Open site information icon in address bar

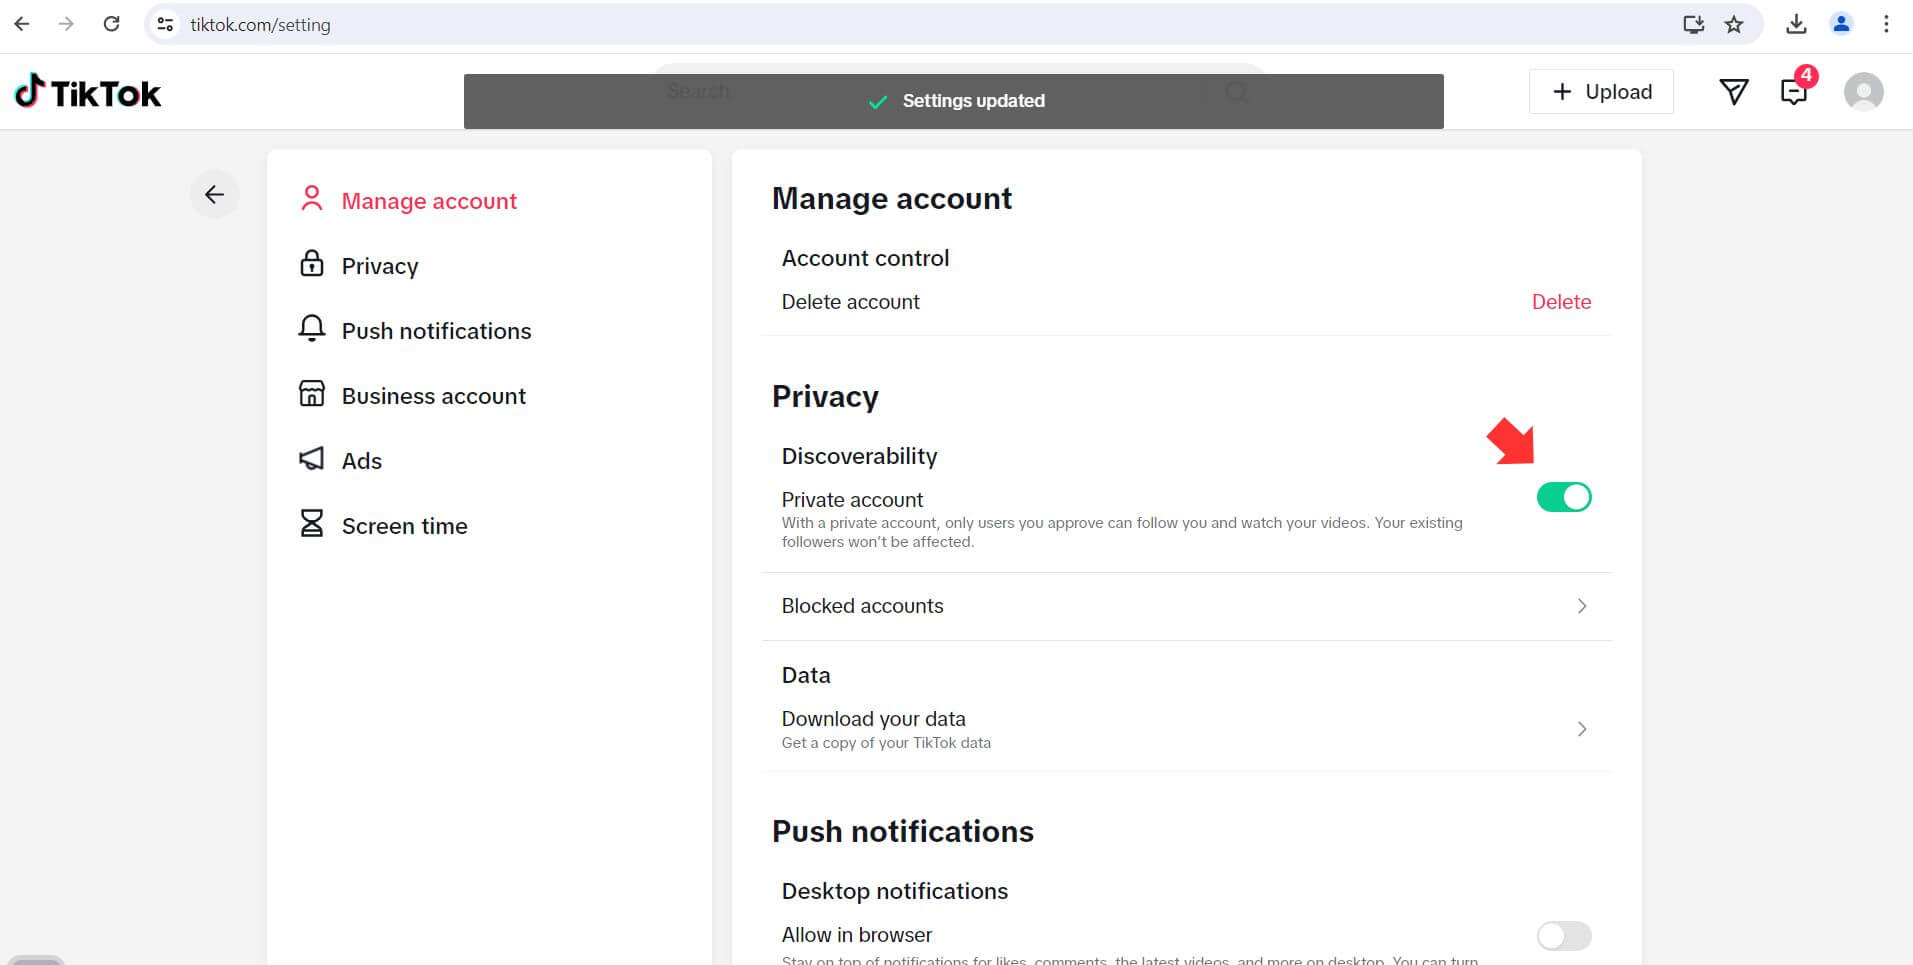(x=166, y=24)
